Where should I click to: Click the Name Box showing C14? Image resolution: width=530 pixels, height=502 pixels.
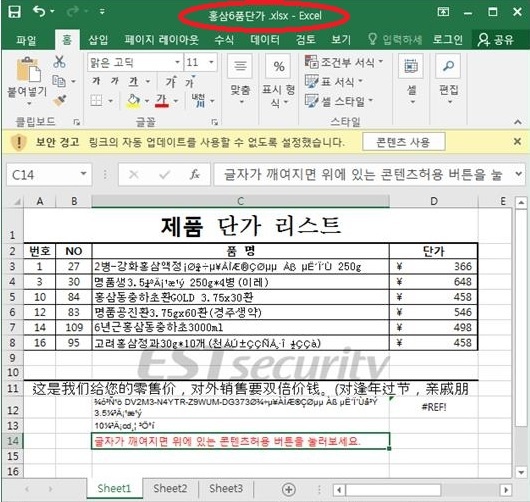[x=49, y=174]
